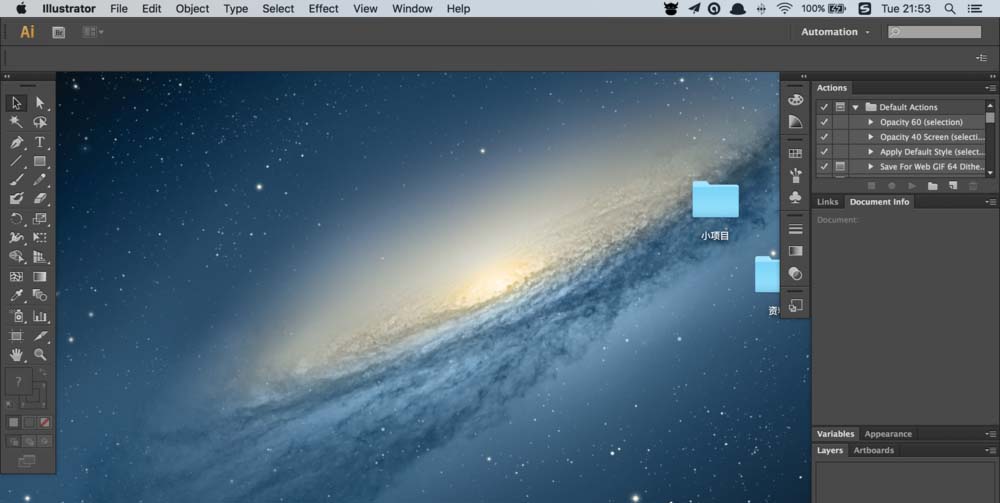Expand the Opacity 40 Screen action
This screenshot has width=1000, height=503.
pos(871,137)
